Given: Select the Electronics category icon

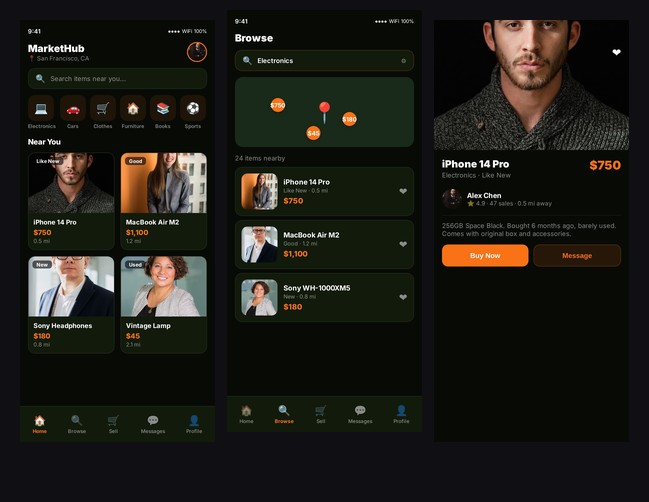Looking at the screenshot, I should [x=42, y=108].
